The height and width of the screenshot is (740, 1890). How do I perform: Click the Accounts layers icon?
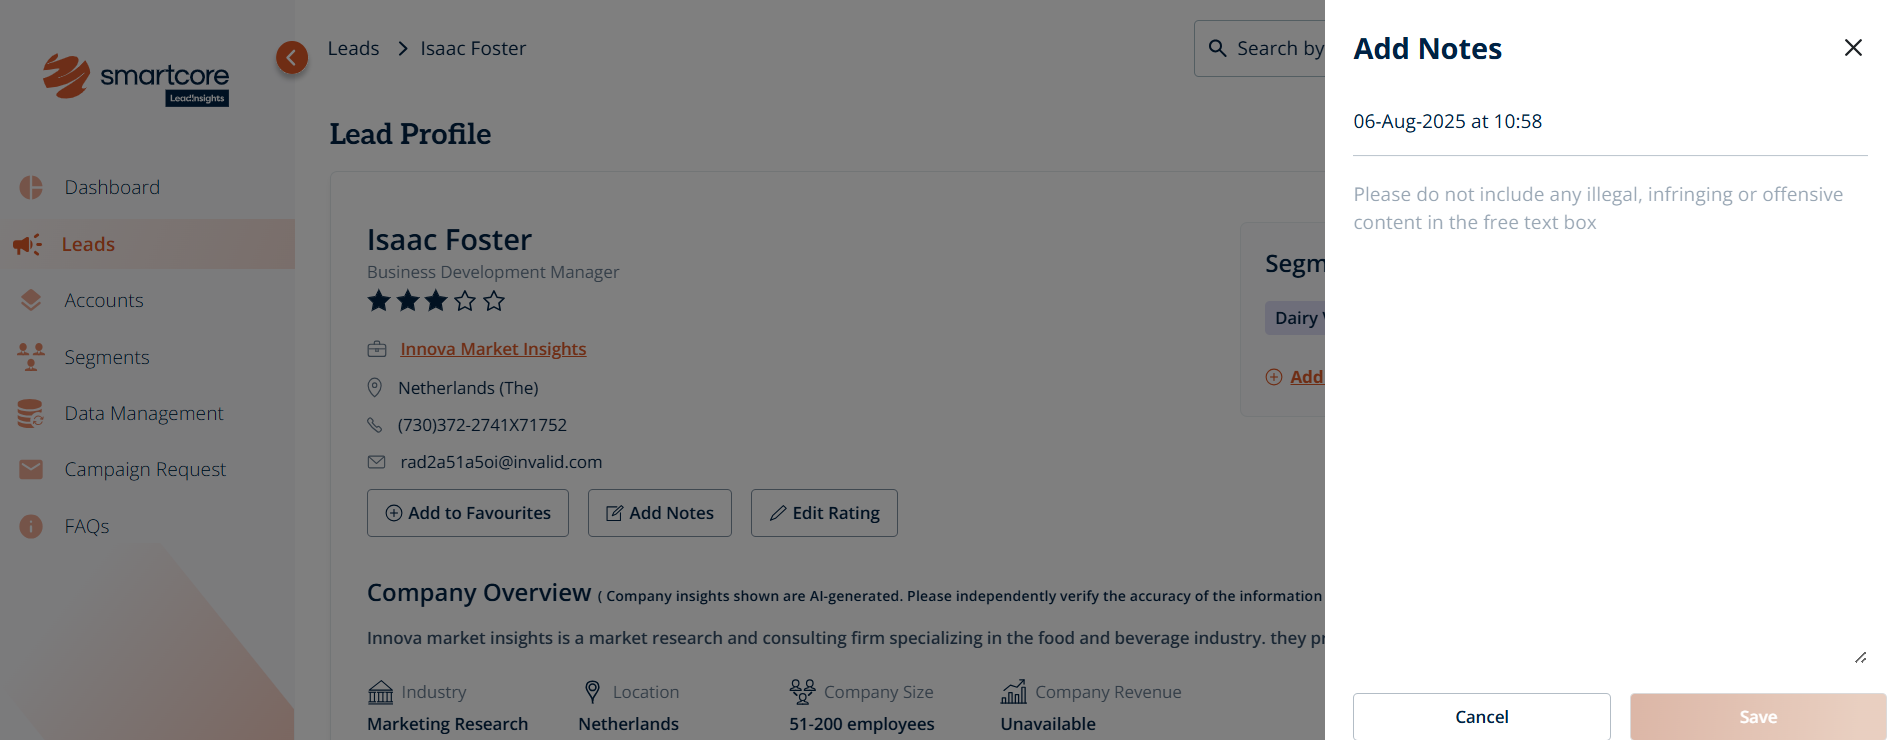point(31,300)
